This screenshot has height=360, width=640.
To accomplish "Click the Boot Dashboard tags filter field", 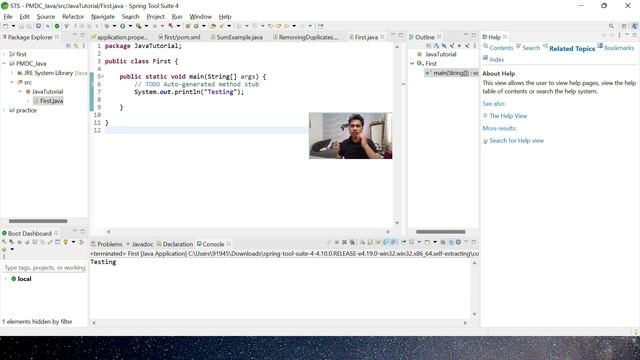I will pyautogui.click(x=44, y=268).
